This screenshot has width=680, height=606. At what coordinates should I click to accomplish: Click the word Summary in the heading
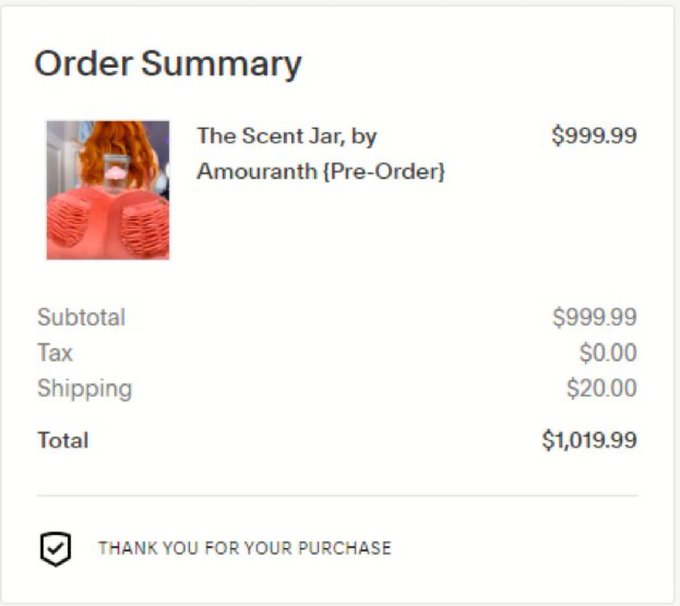tap(221, 65)
